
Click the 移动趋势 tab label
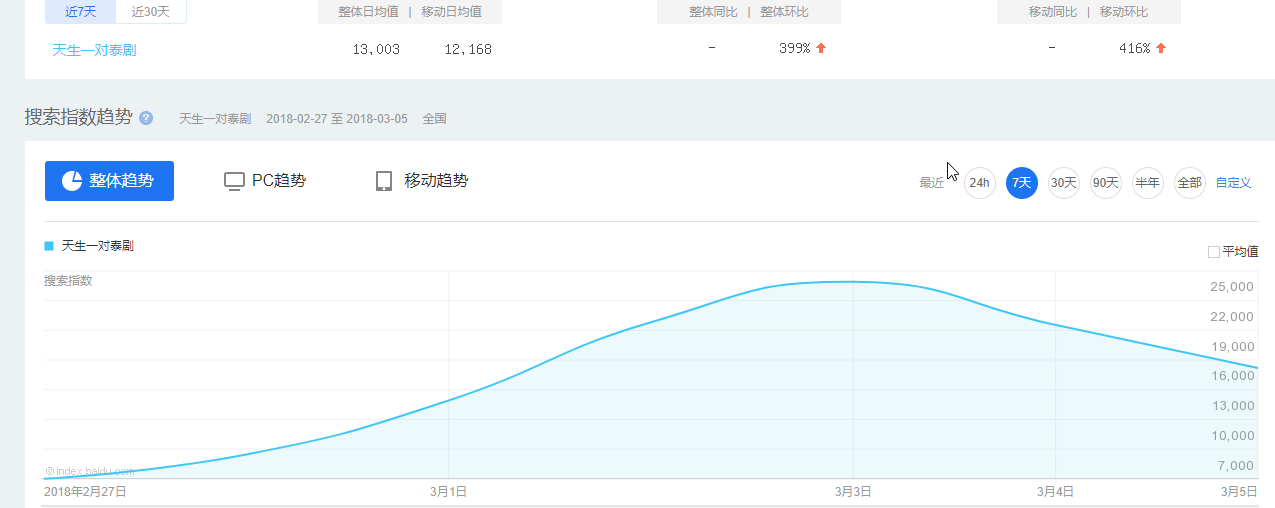click(x=436, y=181)
